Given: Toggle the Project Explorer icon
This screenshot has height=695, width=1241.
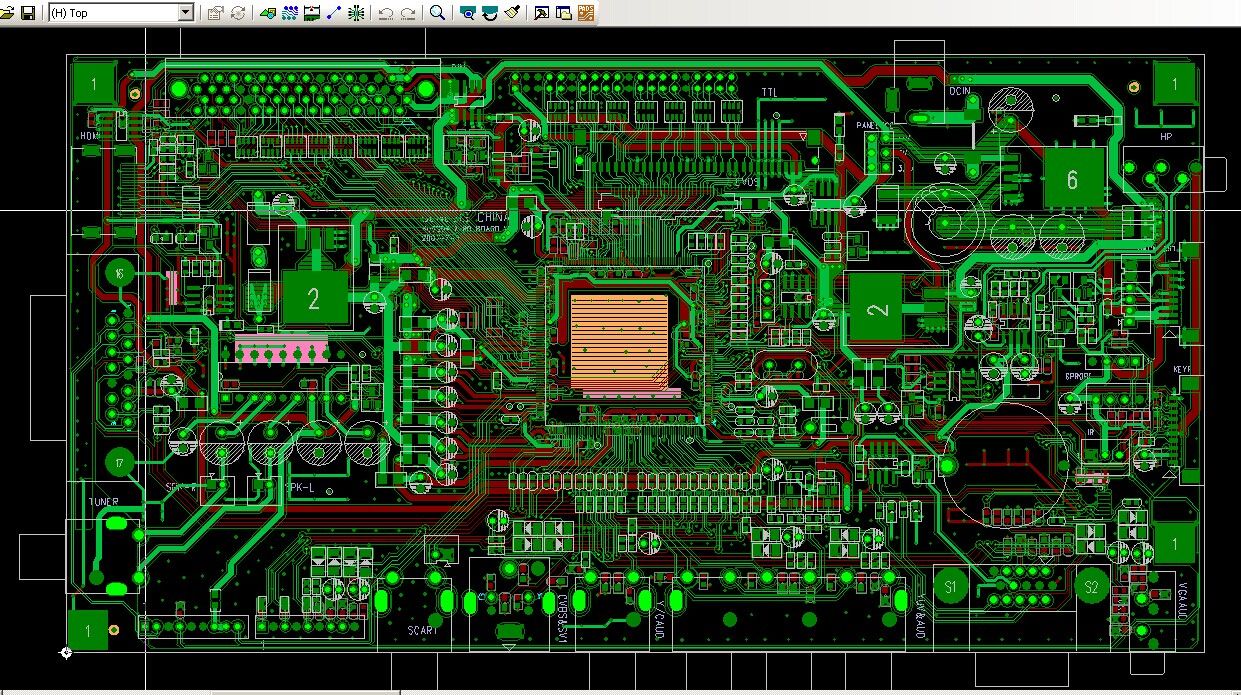Looking at the screenshot, I should click(563, 13).
